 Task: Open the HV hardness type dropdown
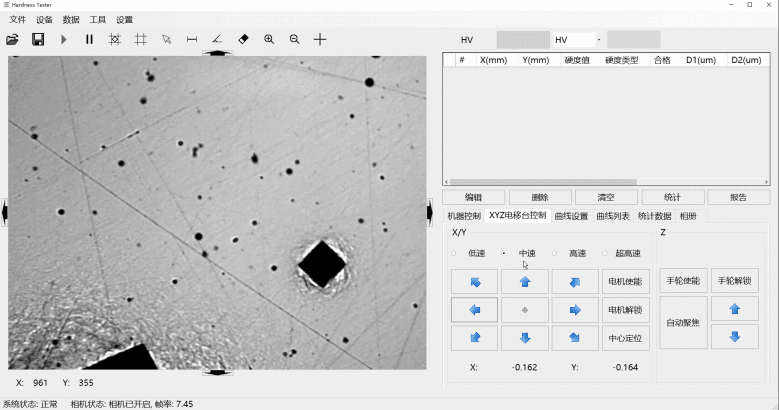573,40
